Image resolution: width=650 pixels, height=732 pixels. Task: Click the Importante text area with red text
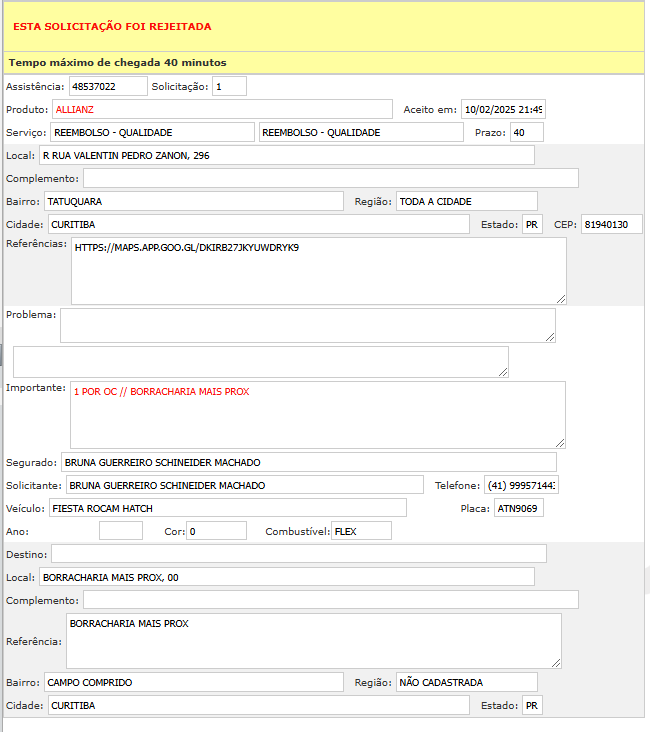tap(317, 414)
